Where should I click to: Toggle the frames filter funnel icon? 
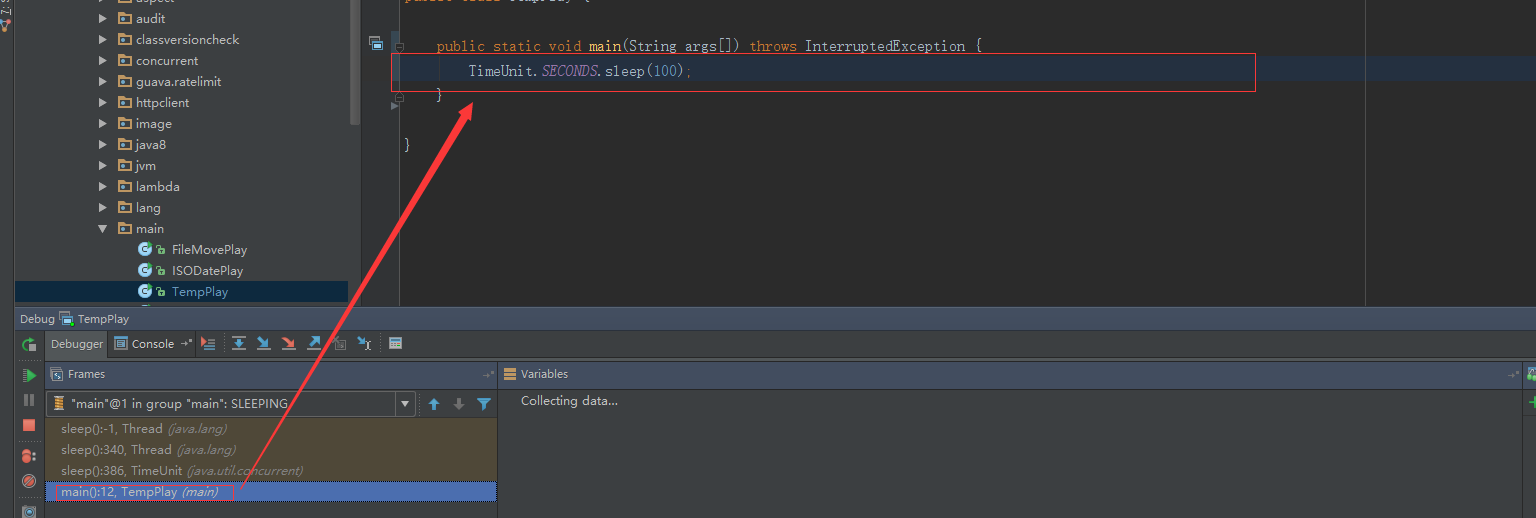pyautogui.click(x=484, y=404)
